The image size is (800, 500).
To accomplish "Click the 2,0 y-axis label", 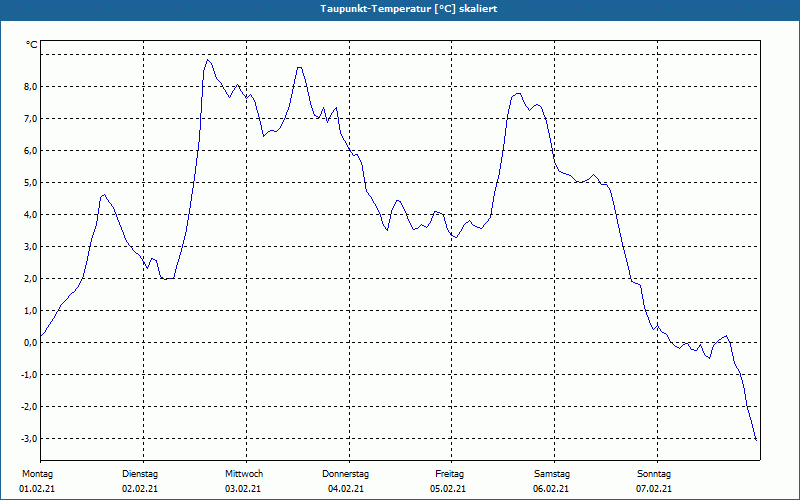I will point(31,279).
